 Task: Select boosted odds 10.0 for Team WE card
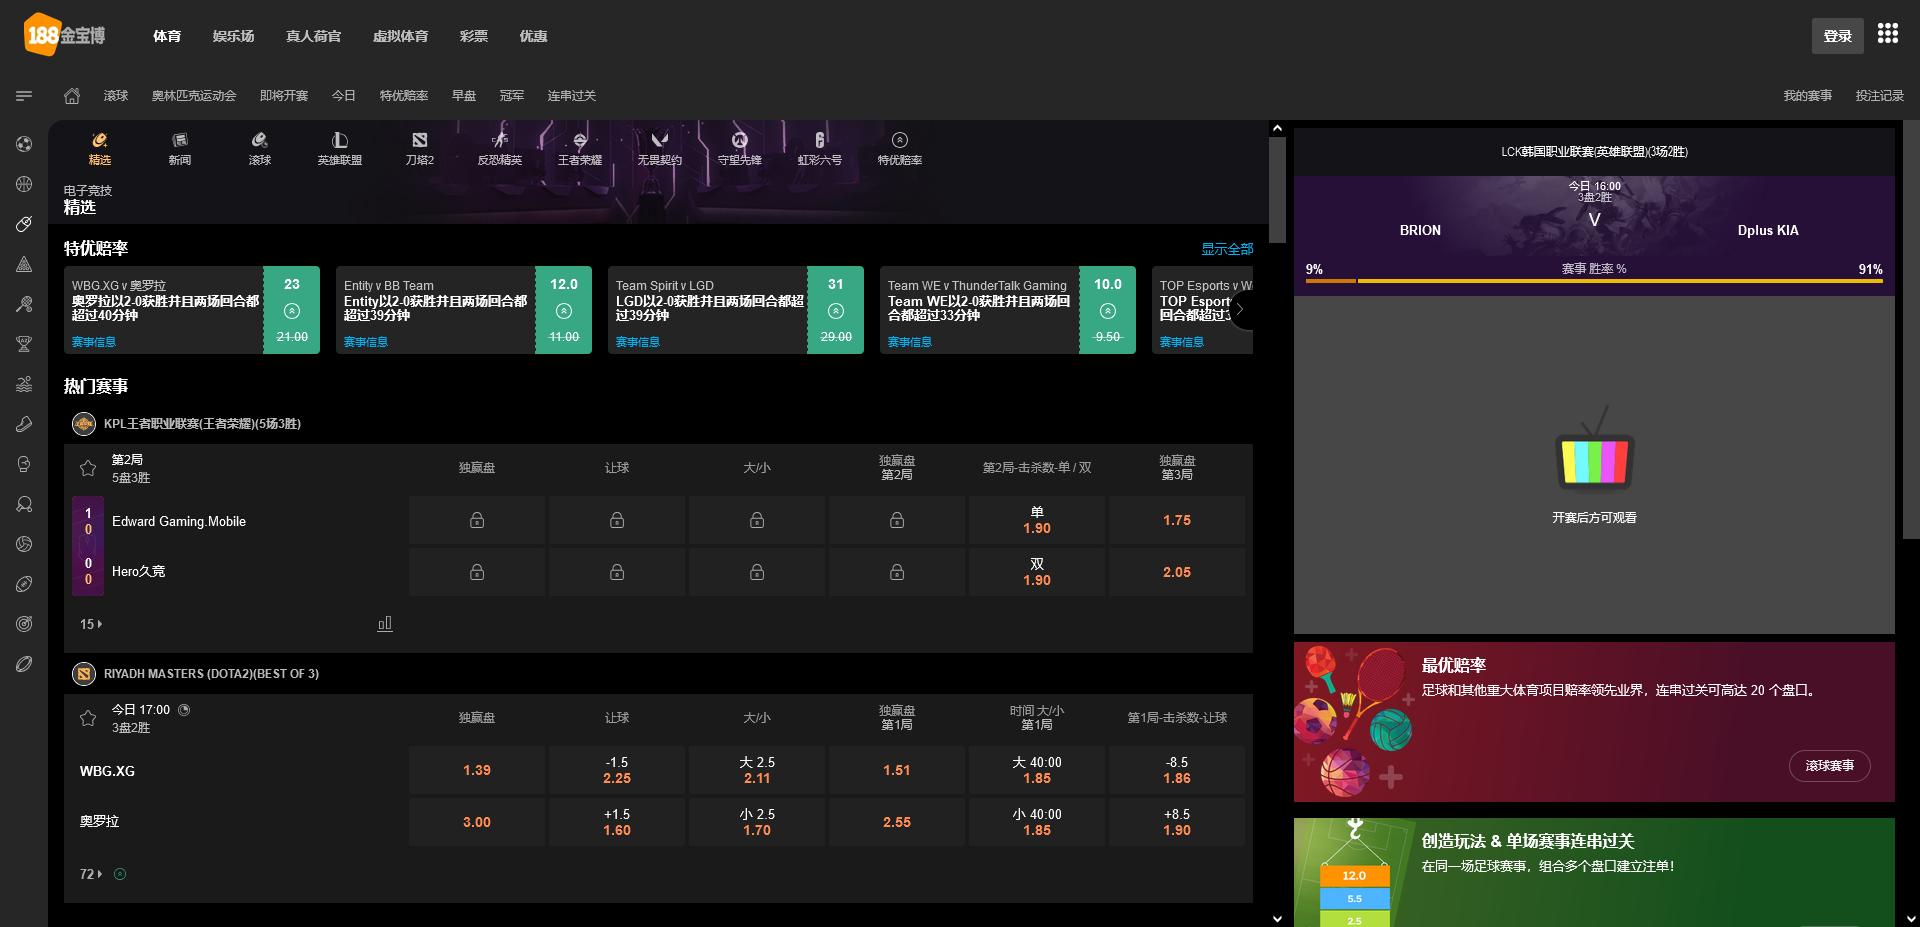click(x=1108, y=310)
